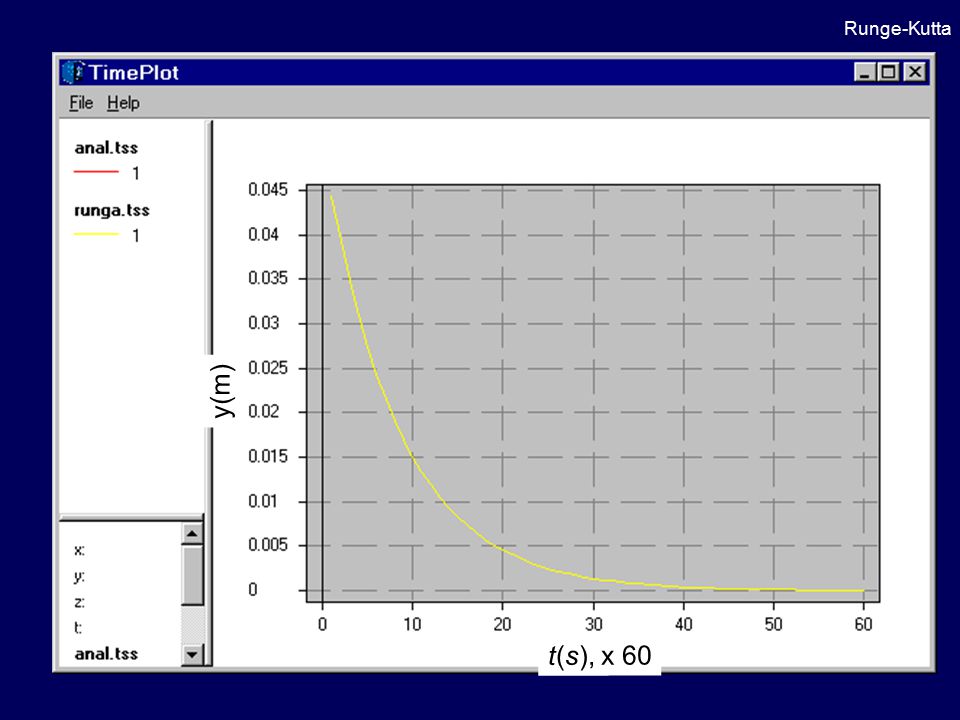The width and height of the screenshot is (960, 720).
Task: Close the TimePlot window
Action: (915, 72)
